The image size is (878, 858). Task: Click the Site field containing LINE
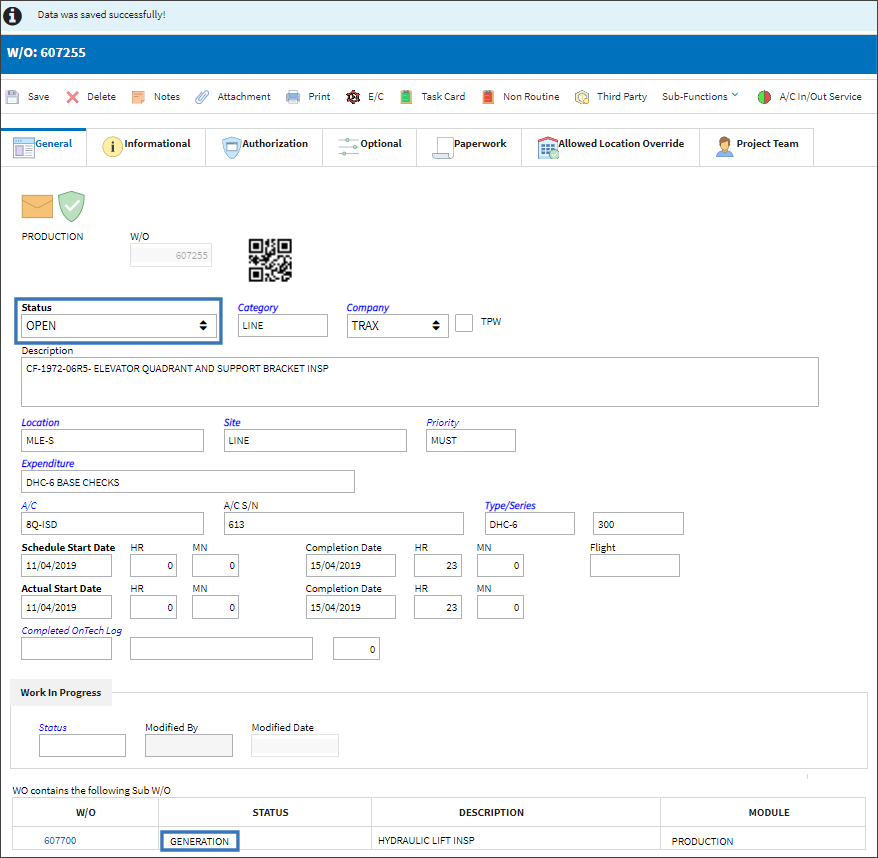coord(315,441)
